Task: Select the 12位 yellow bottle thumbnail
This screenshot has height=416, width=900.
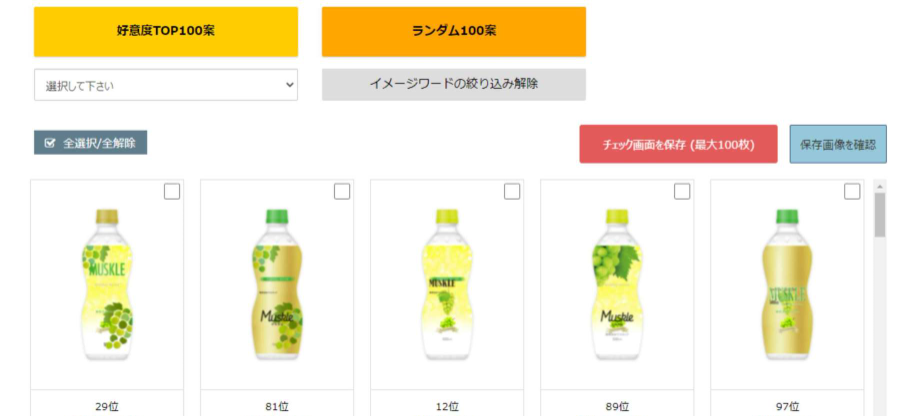Action: point(447,285)
